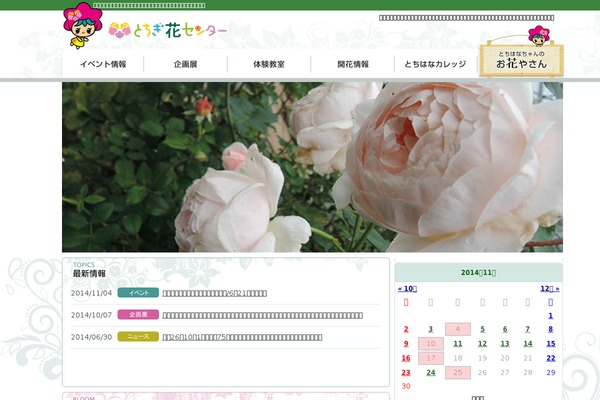The height and width of the screenshot is (400, 600).
Task: Click the flower mascot character in header
Action: [x=83, y=25]
